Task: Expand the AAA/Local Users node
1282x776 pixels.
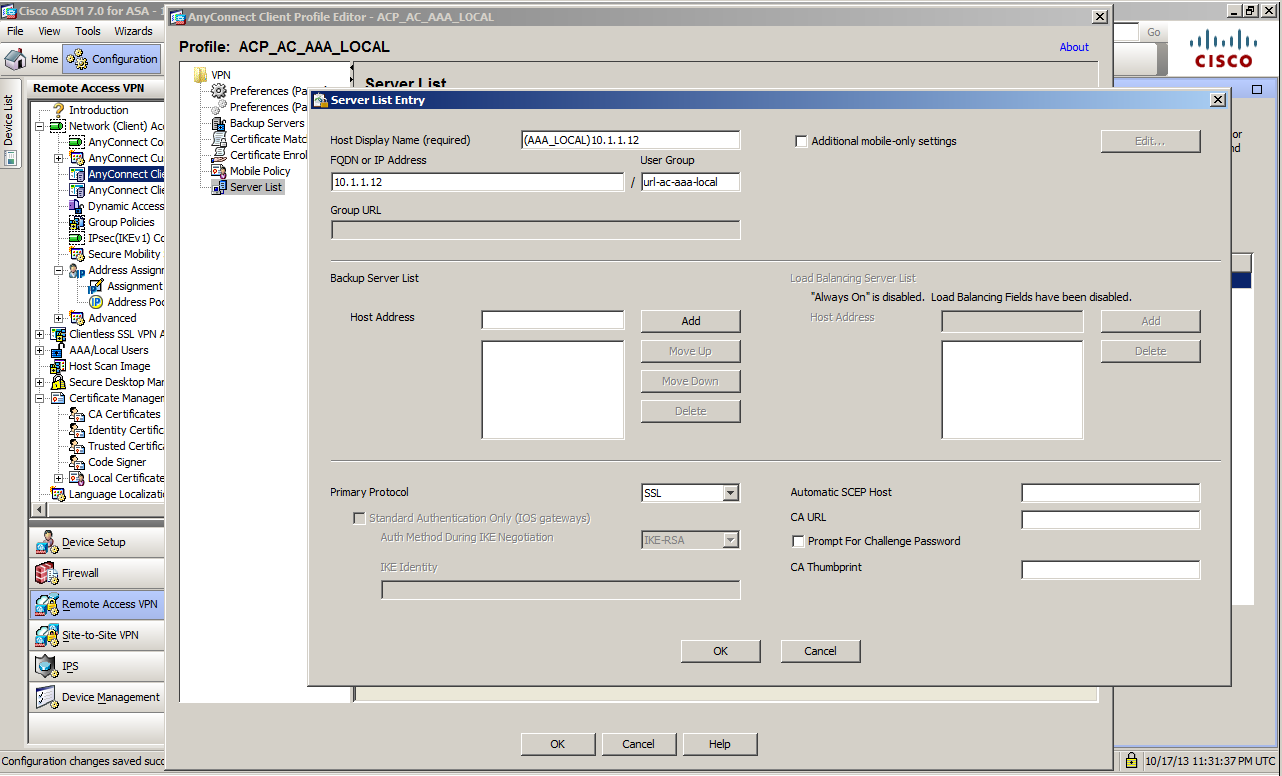Action: tap(39, 350)
